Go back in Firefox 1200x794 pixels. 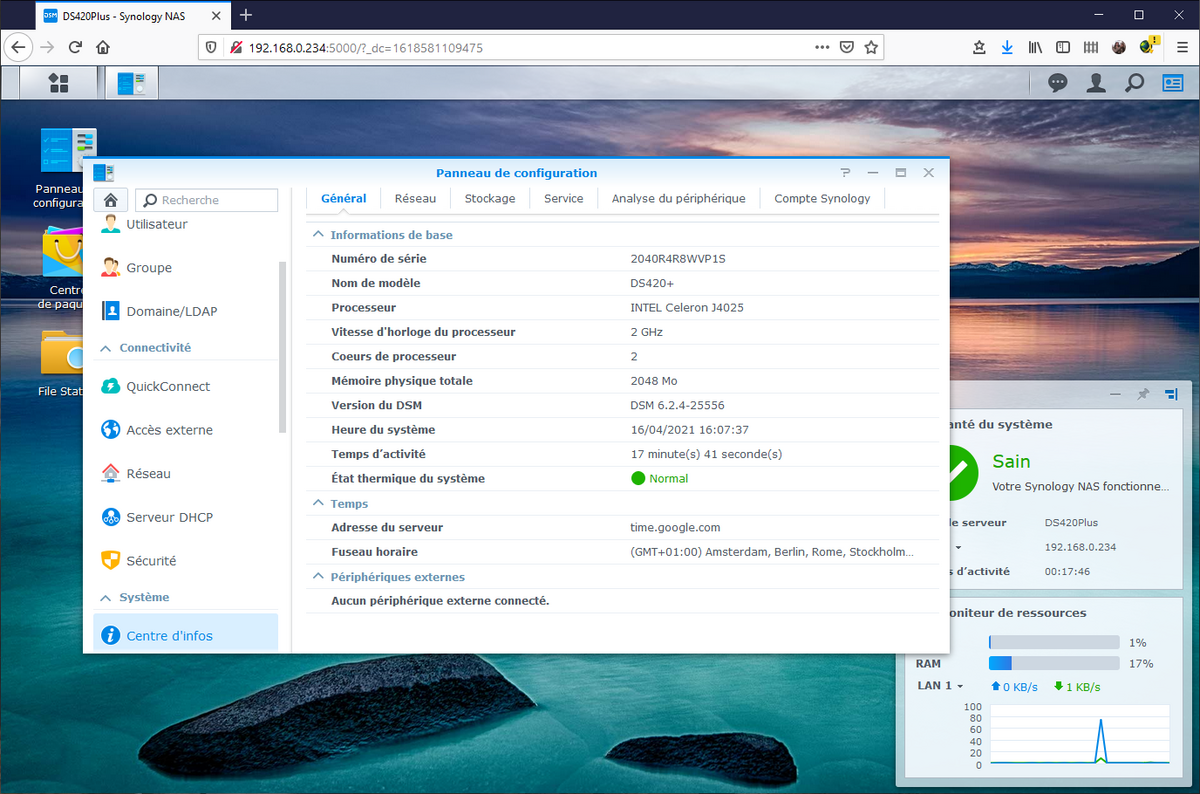click(x=20, y=47)
